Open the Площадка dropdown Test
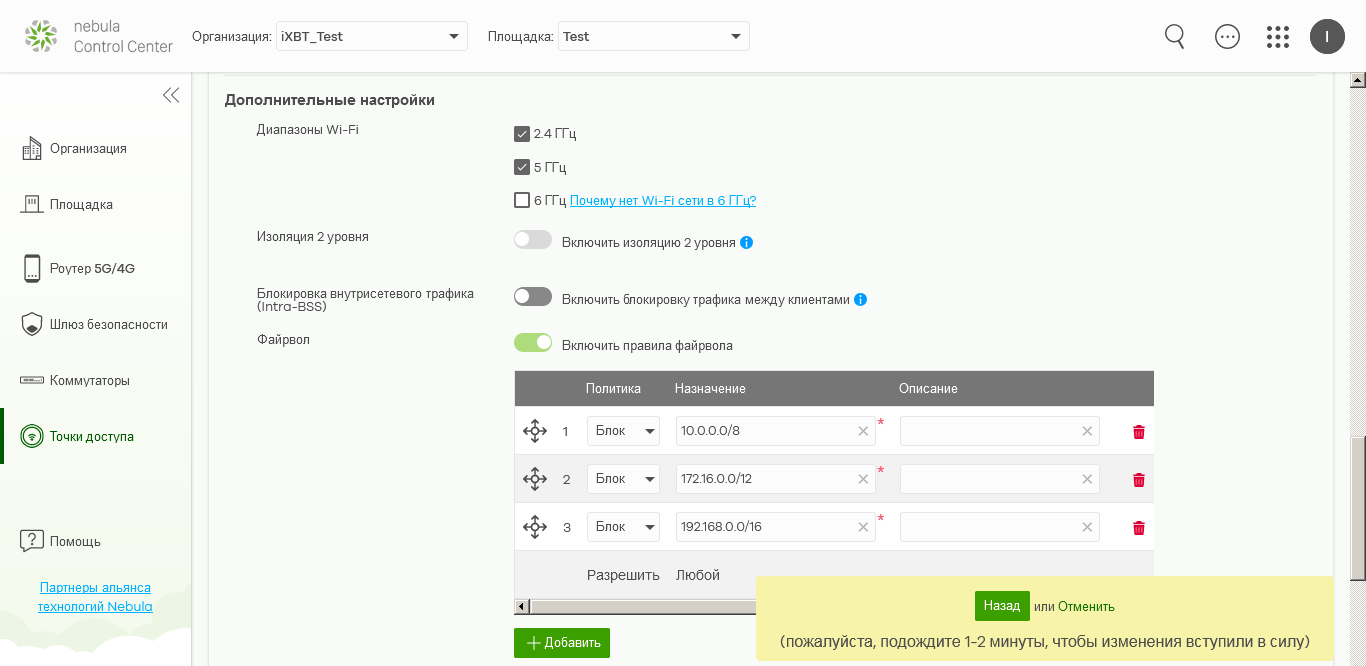The width and height of the screenshot is (1366, 666). (x=653, y=37)
